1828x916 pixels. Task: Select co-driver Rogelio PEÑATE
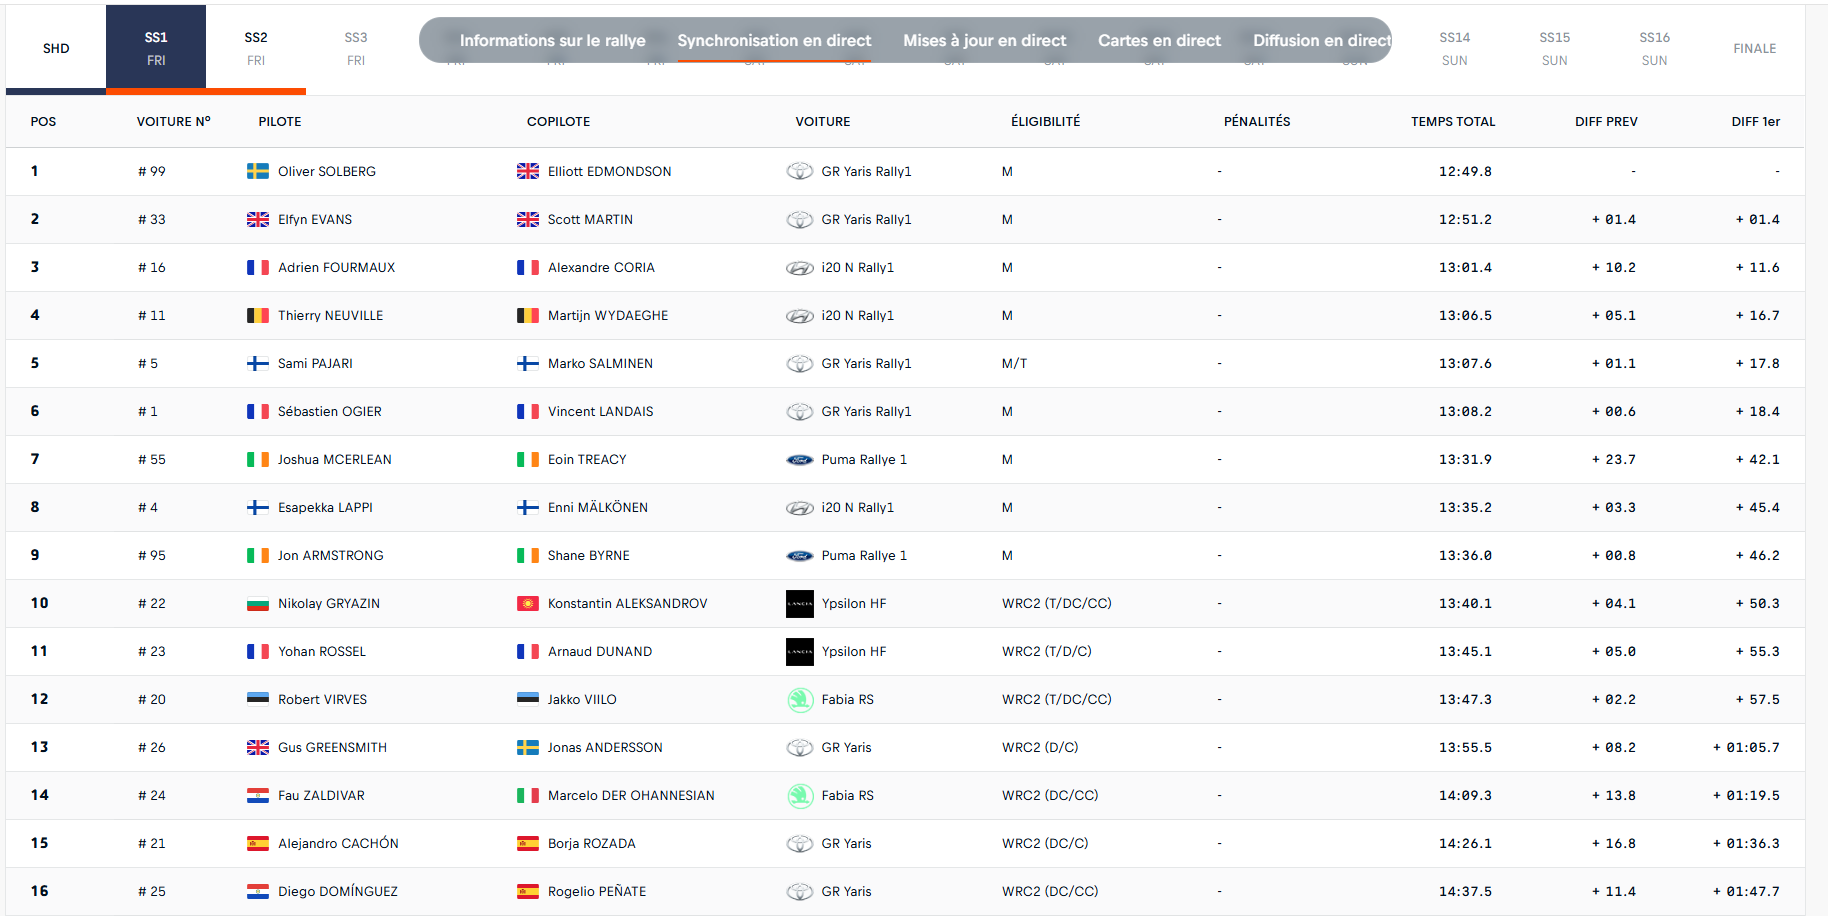pyautogui.click(x=597, y=891)
